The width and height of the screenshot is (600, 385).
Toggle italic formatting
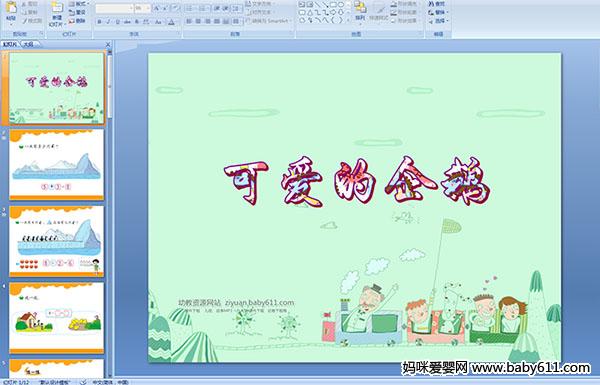point(109,22)
